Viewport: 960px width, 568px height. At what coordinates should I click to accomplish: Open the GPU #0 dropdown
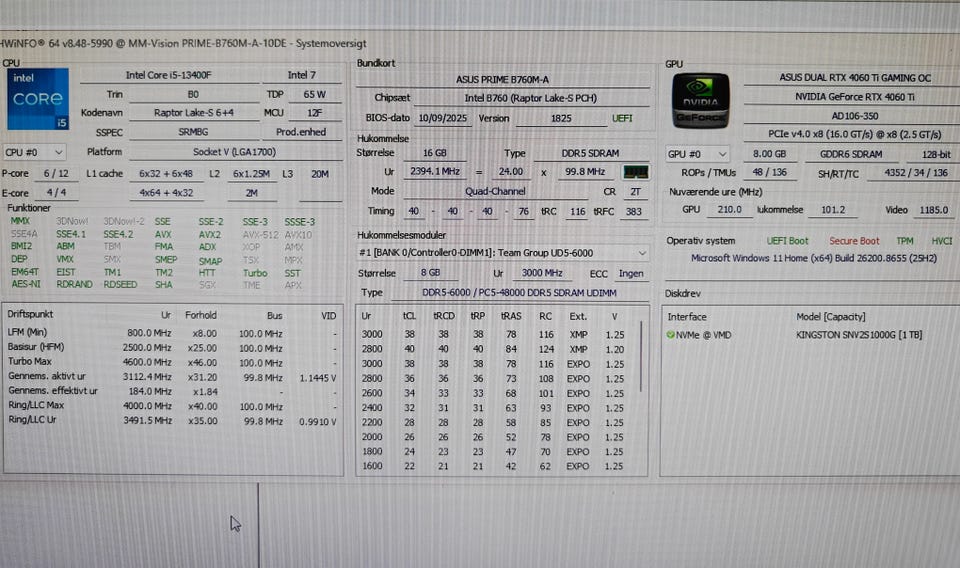pos(697,154)
